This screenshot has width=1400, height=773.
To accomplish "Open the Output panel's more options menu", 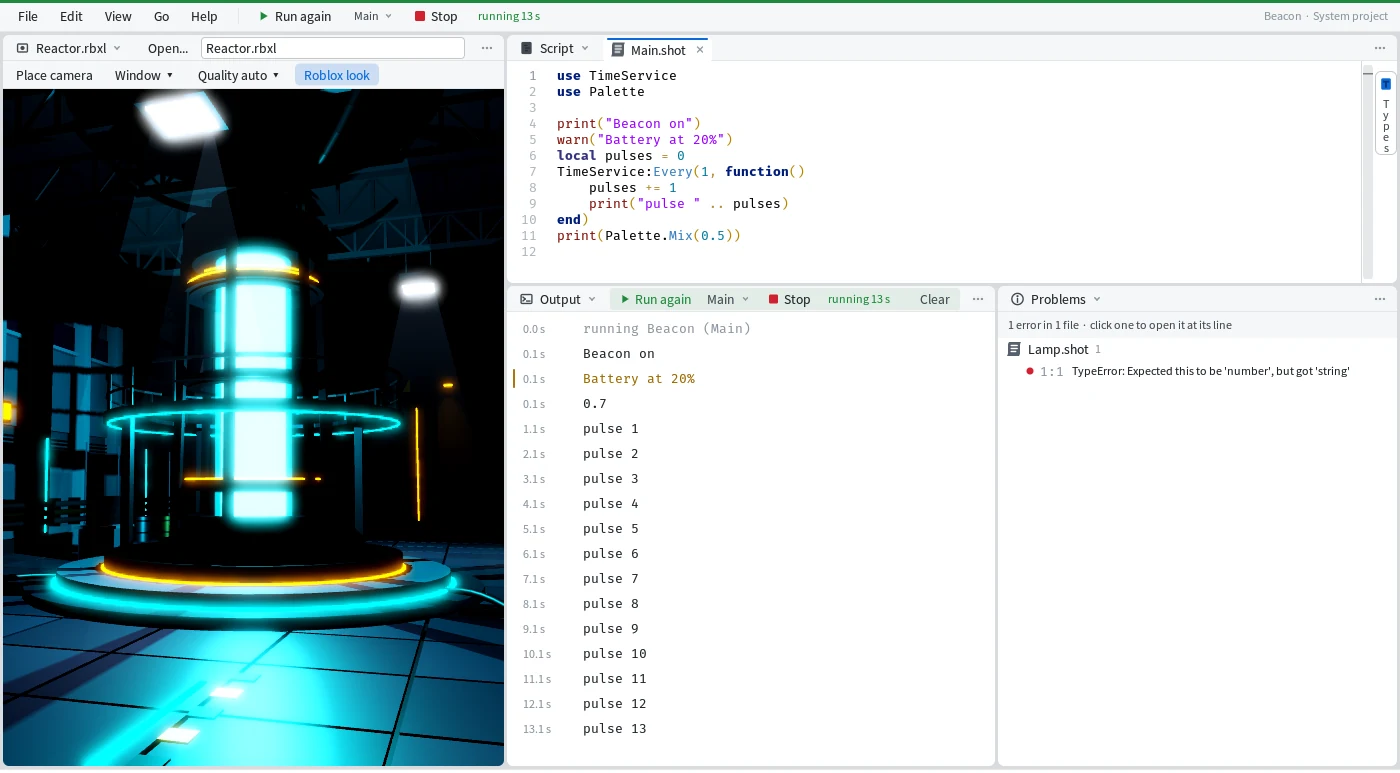I will point(978,299).
